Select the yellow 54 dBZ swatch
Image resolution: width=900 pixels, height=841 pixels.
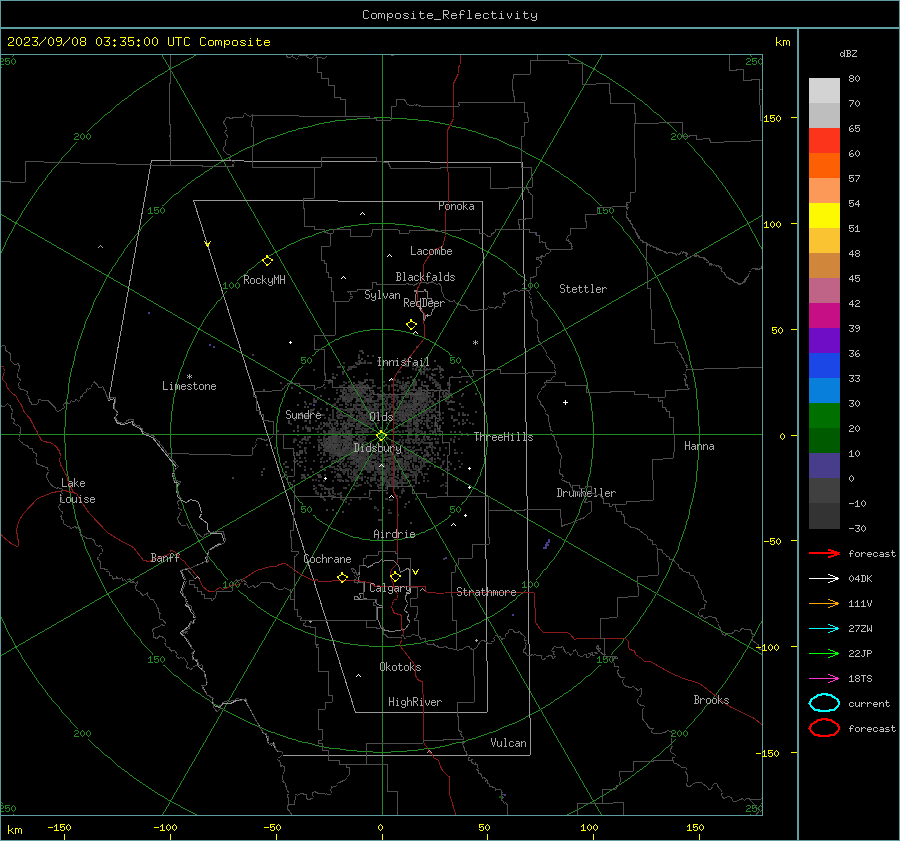click(x=824, y=216)
